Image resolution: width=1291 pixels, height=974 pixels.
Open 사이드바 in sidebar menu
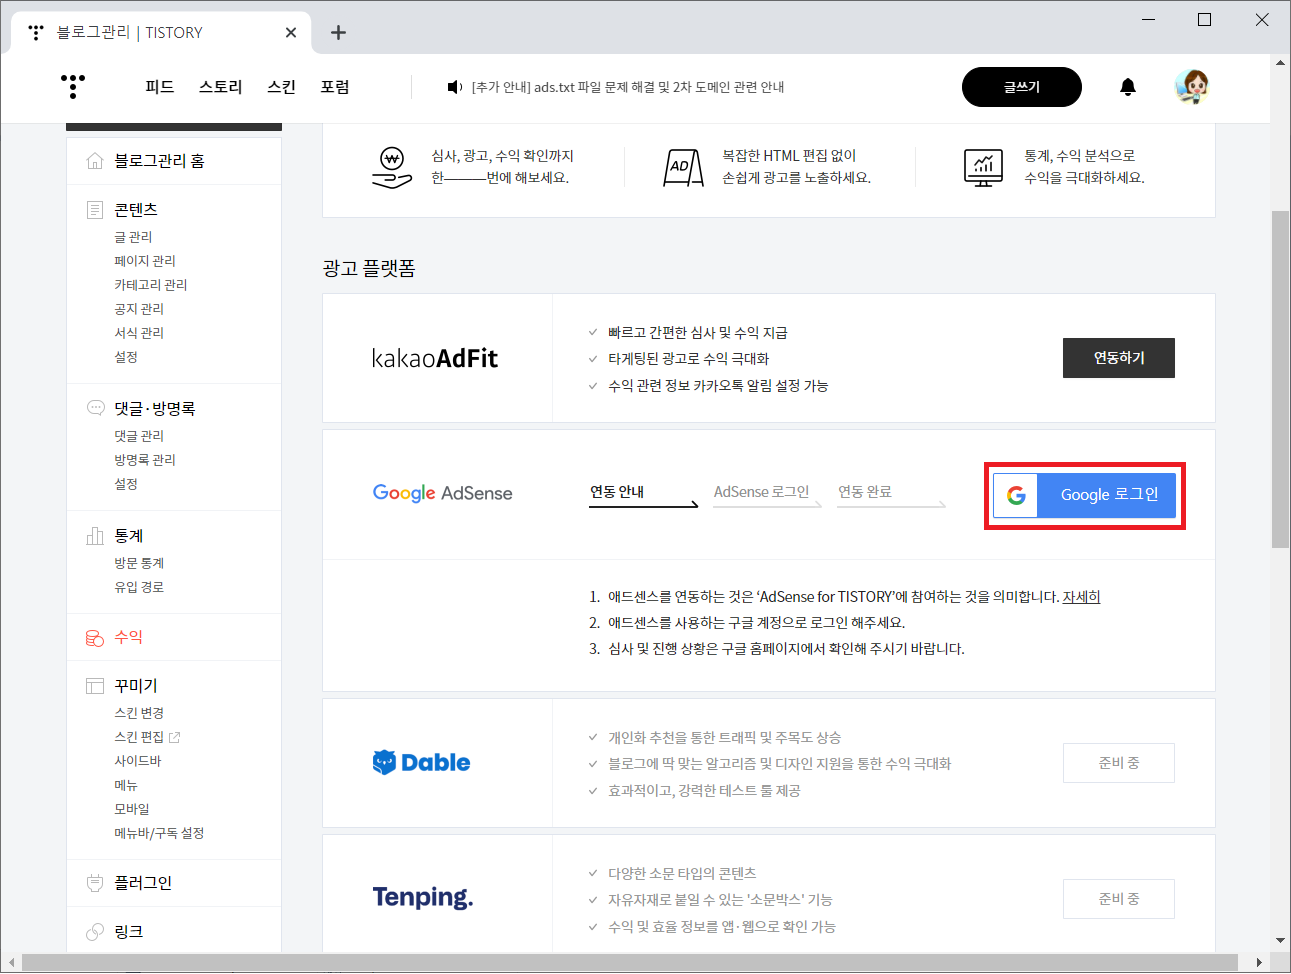click(x=138, y=761)
